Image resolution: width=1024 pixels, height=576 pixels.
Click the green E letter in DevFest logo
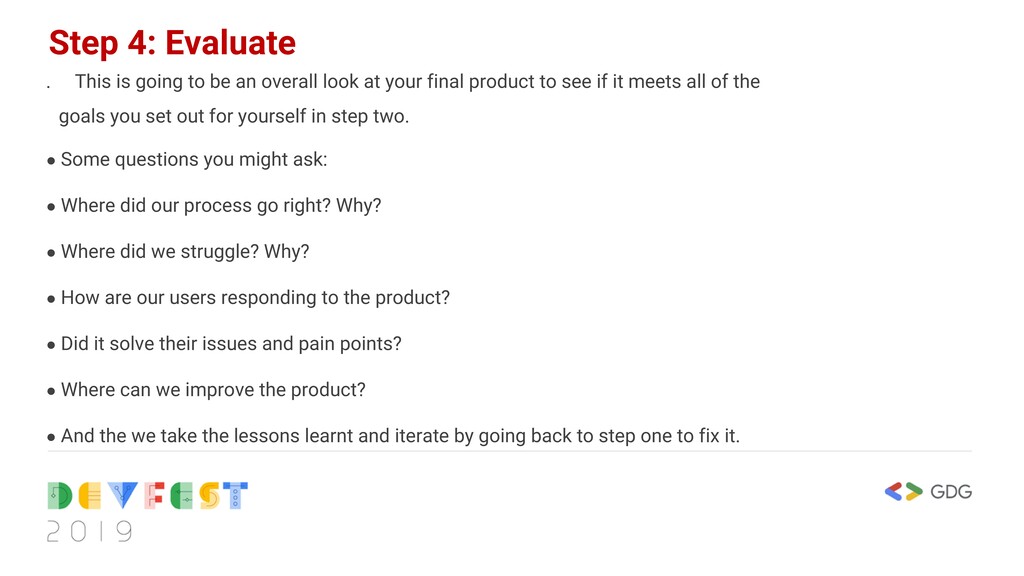click(x=182, y=496)
